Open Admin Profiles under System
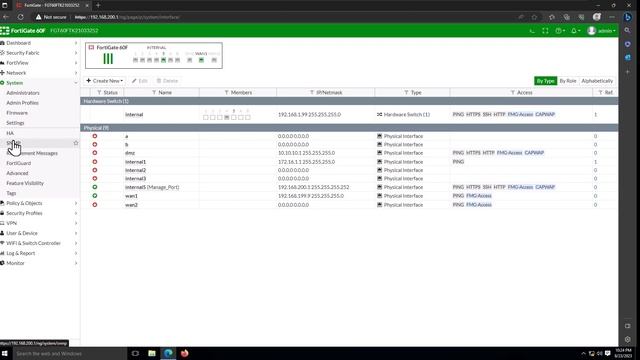Screen dimensions: 640x360 (22, 103)
